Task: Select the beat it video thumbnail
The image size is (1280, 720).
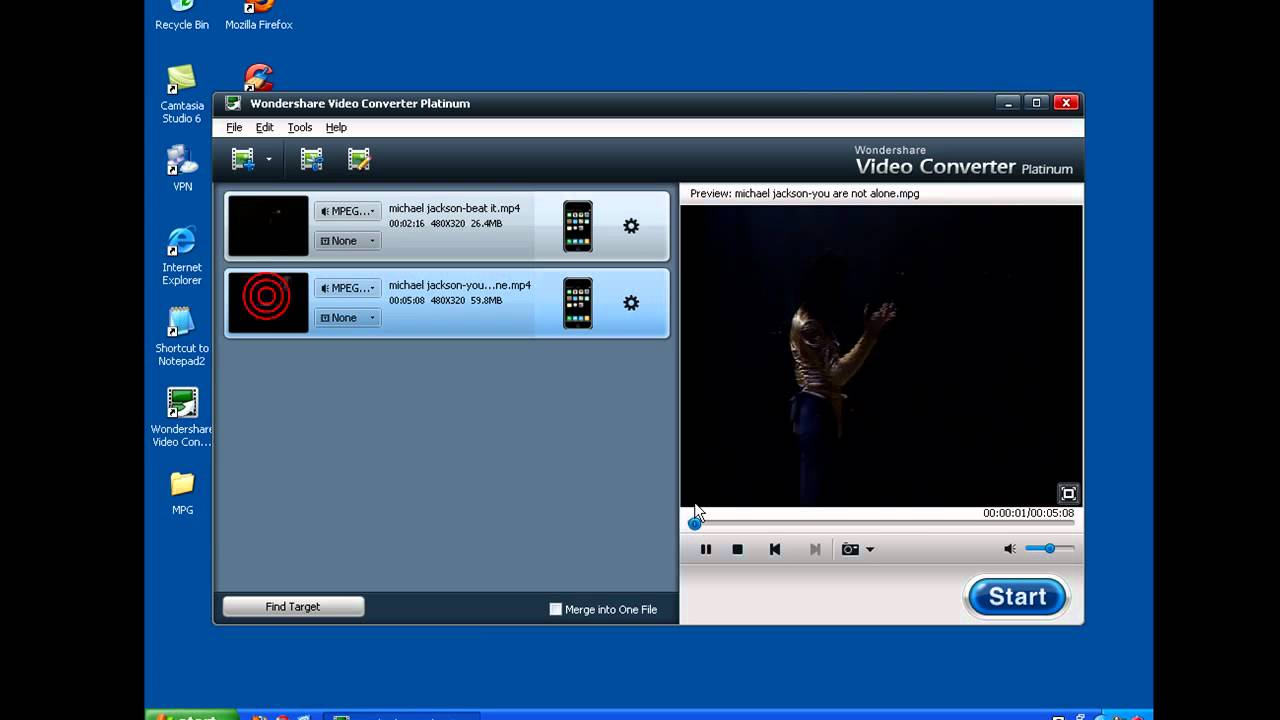Action: click(x=268, y=226)
